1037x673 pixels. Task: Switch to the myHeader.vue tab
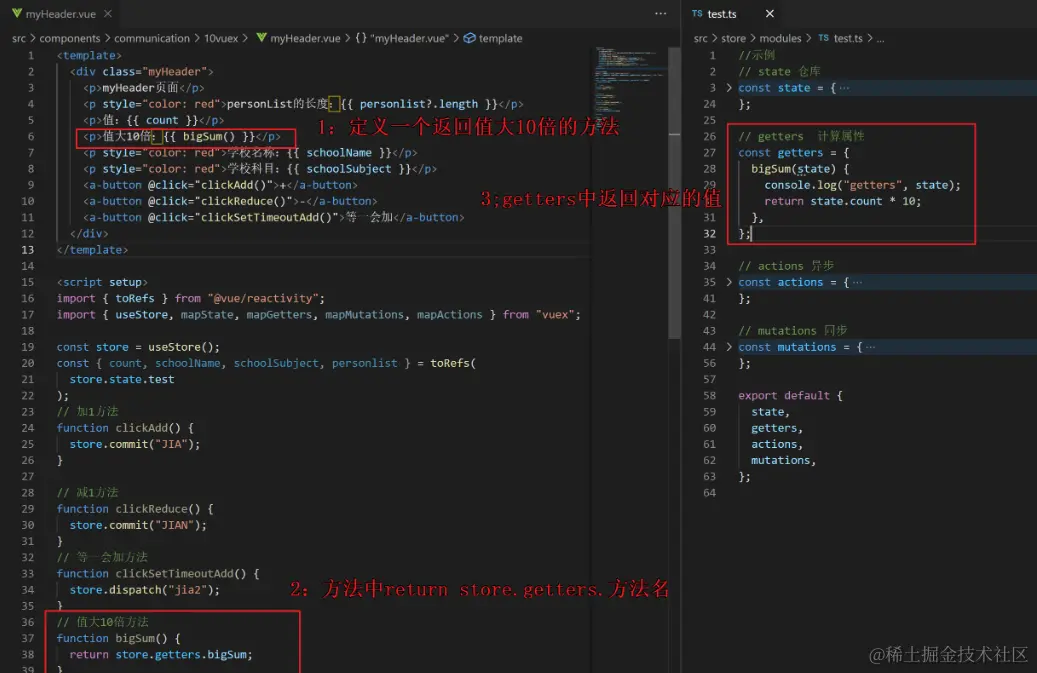[61, 13]
